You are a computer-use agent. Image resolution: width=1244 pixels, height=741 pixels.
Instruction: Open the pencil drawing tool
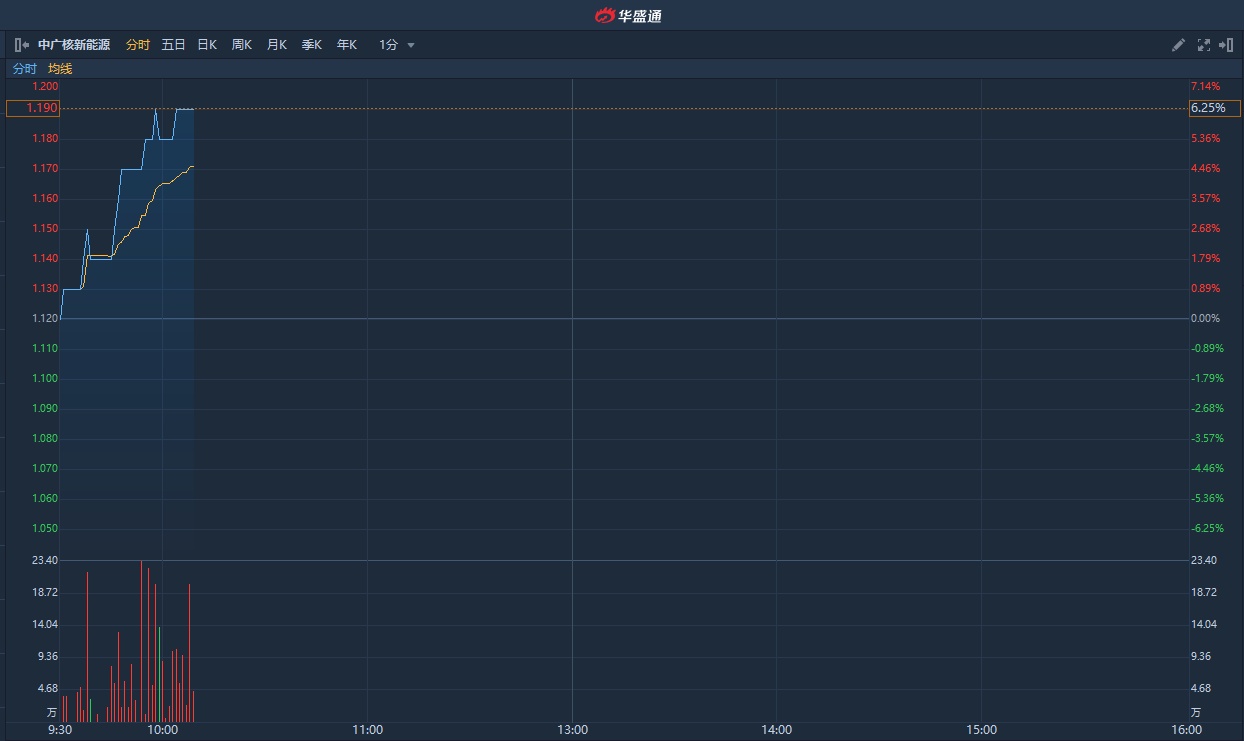(1178, 45)
